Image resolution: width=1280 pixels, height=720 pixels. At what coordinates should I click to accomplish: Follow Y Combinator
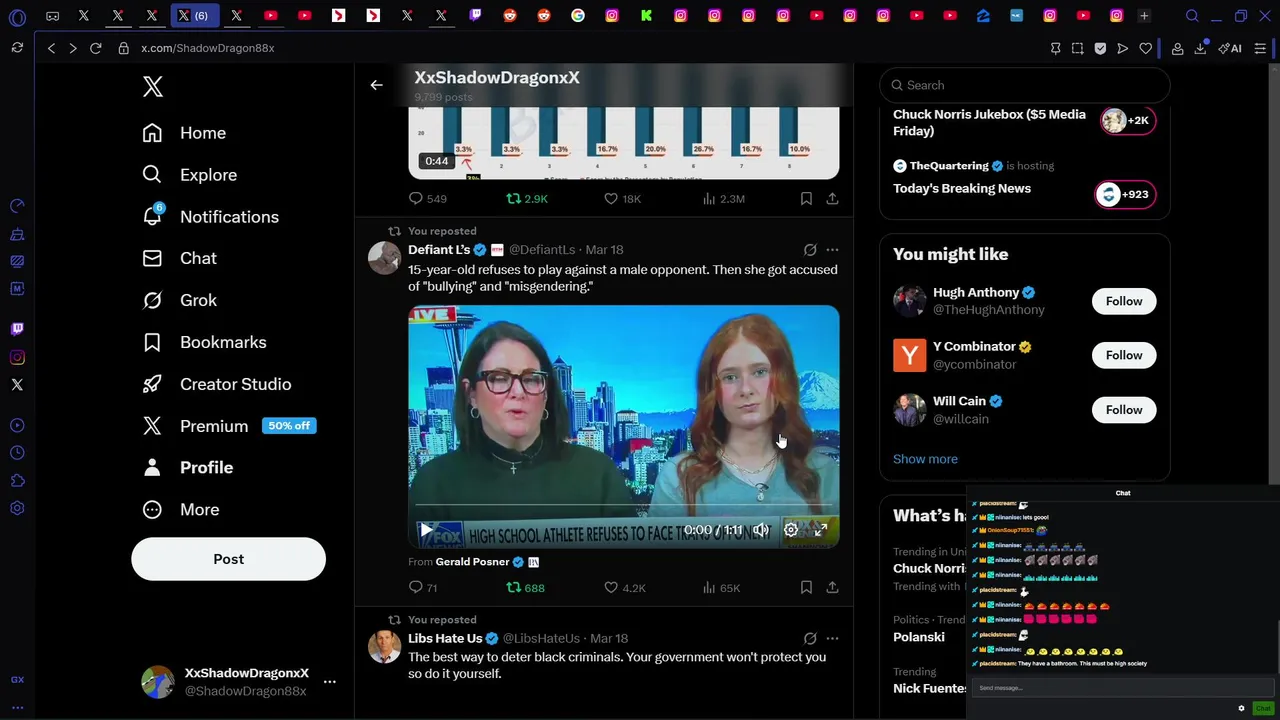[x=1124, y=355]
